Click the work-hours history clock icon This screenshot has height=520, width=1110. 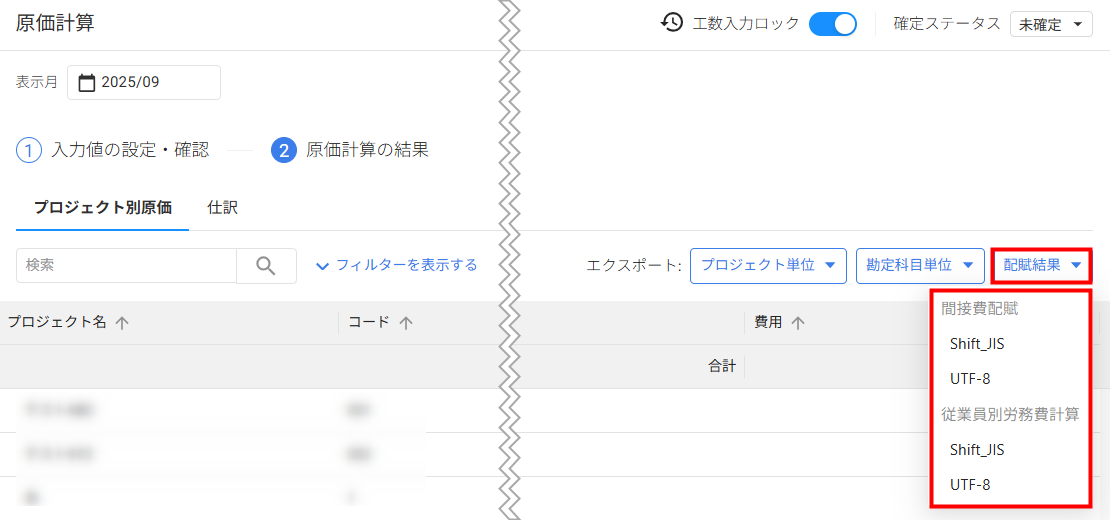pyautogui.click(x=672, y=23)
